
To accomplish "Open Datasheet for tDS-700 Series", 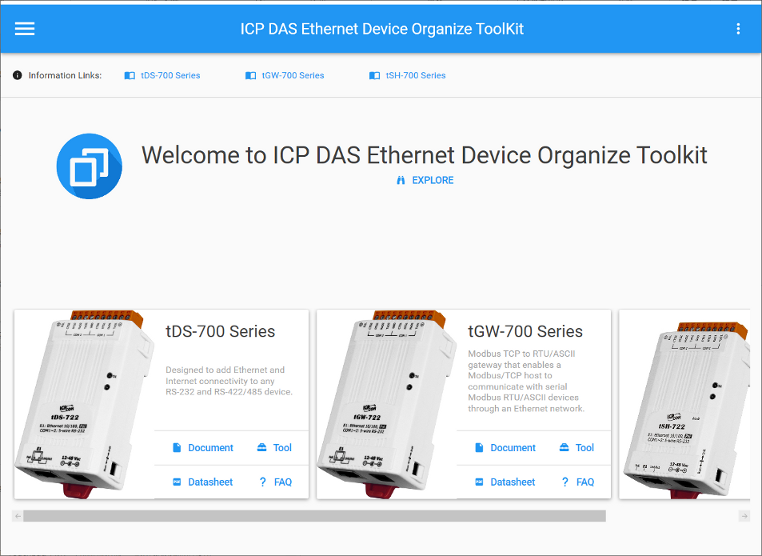I will coord(203,482).
